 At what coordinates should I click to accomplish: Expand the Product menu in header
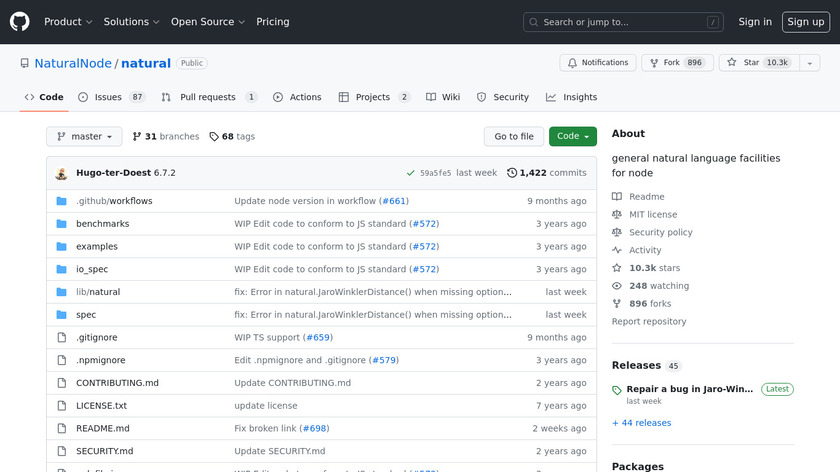coord(68,22)
